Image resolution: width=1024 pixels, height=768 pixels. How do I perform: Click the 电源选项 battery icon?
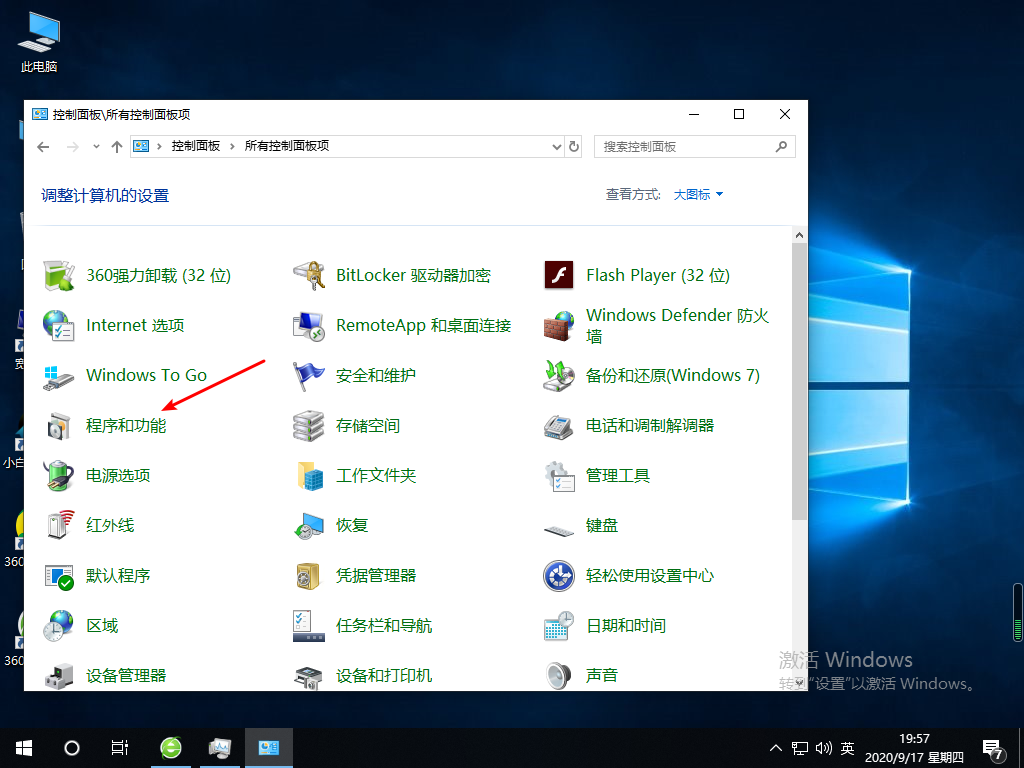pos(59,476)
